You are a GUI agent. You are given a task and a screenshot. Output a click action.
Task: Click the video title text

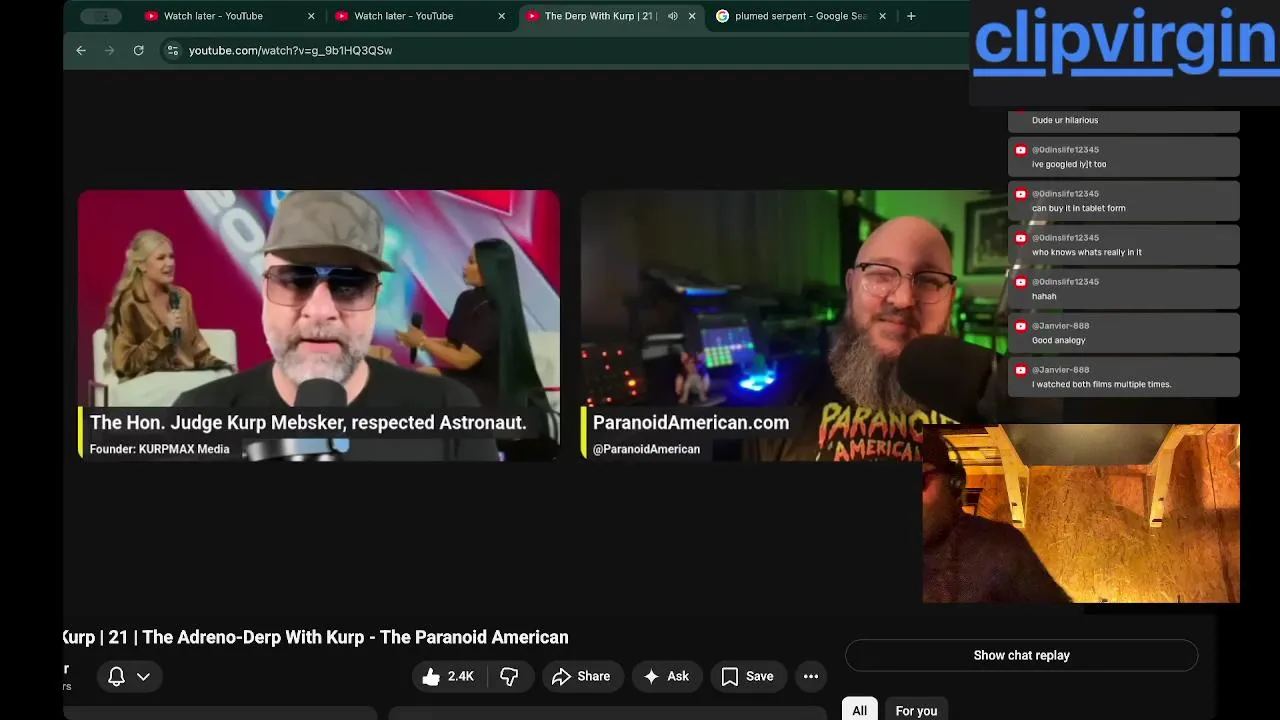pyautogui.click(x=315, y=637)
